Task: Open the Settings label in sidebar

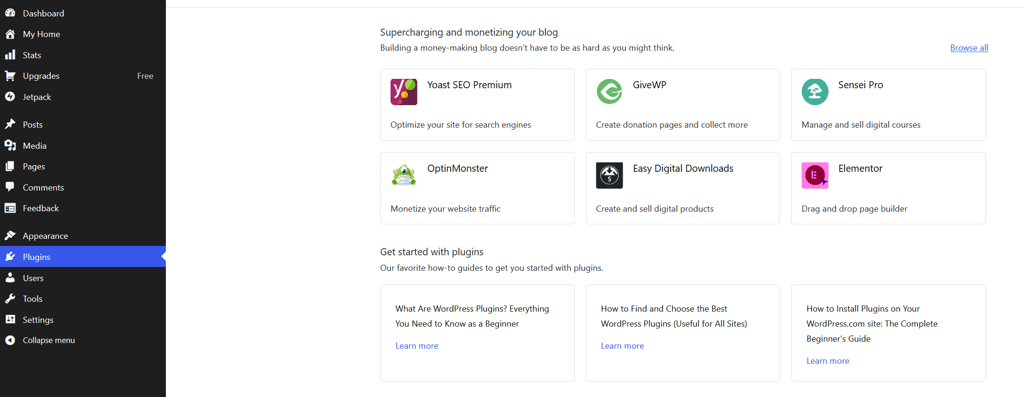Action: tap(38, 320)
